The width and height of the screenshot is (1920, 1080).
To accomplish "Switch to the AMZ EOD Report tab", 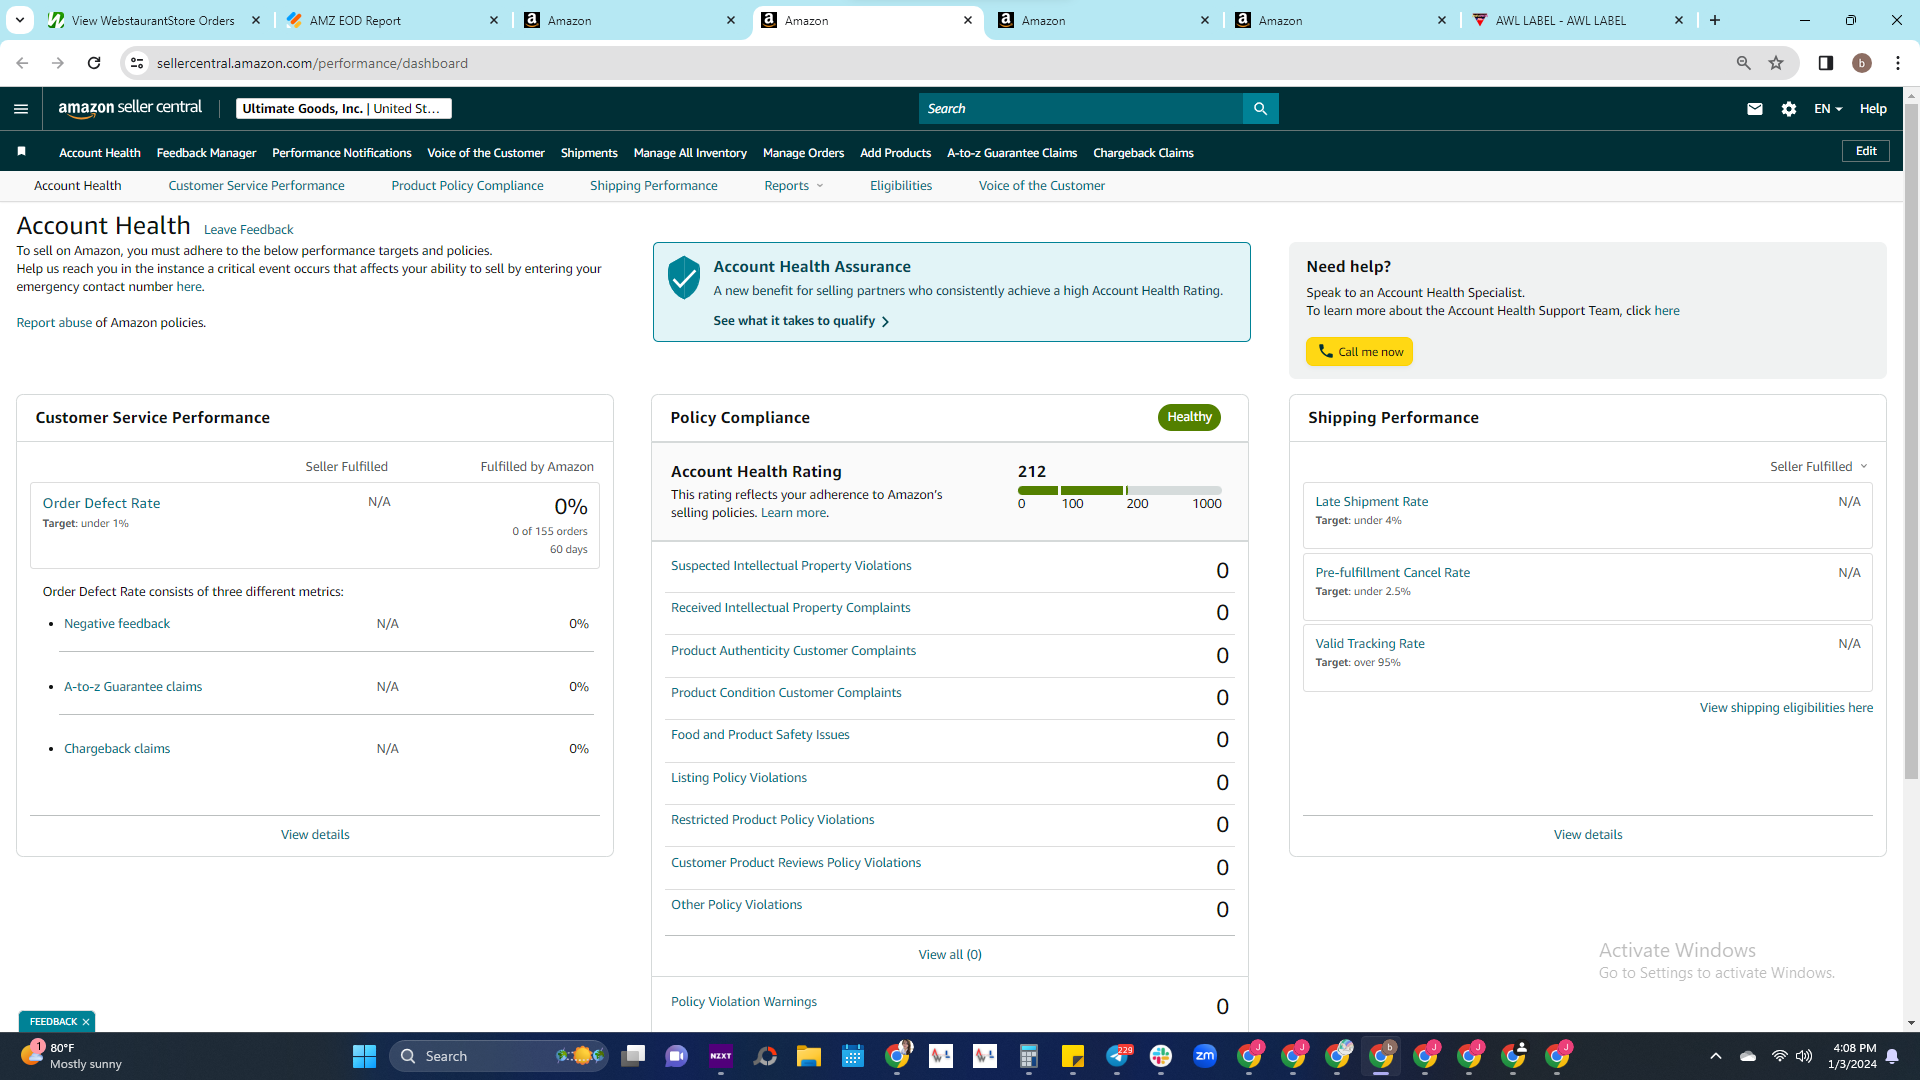I will pos(391,20).
